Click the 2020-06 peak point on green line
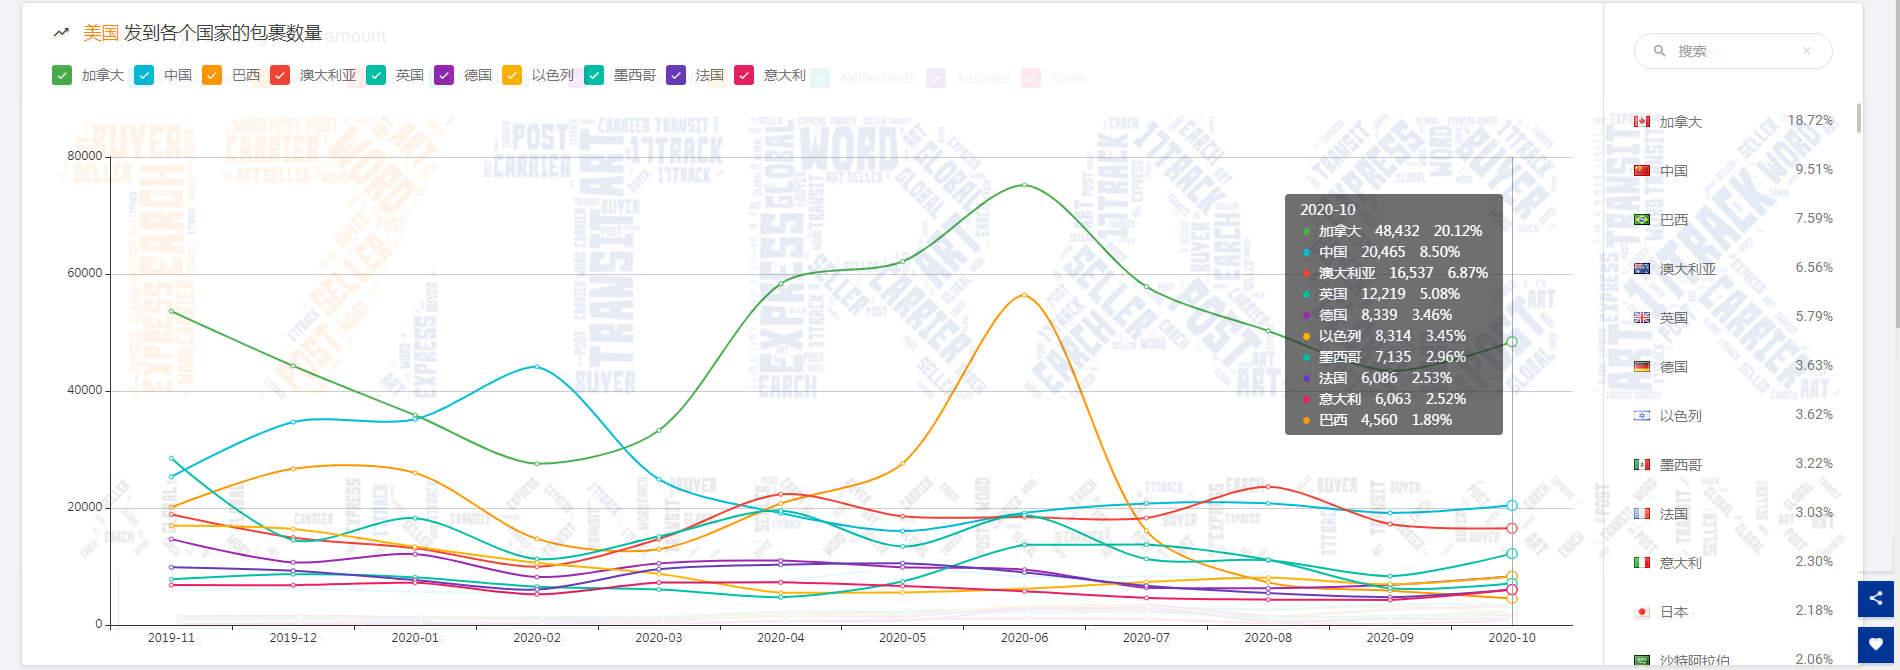This screenshot has height=670, width=1900. click(x=1024, y=185)
